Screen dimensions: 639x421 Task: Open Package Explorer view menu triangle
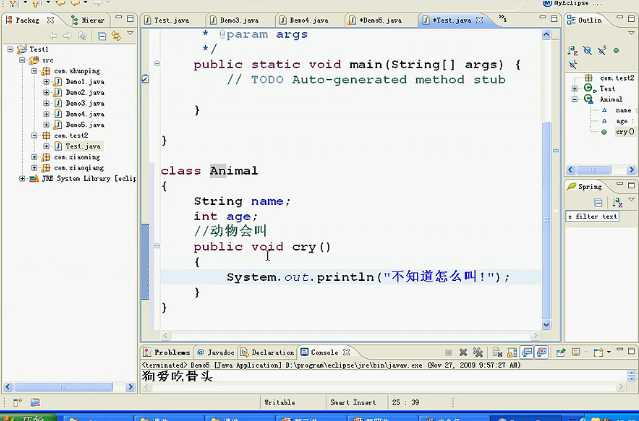pyautogui.click(x=131, y=34)
